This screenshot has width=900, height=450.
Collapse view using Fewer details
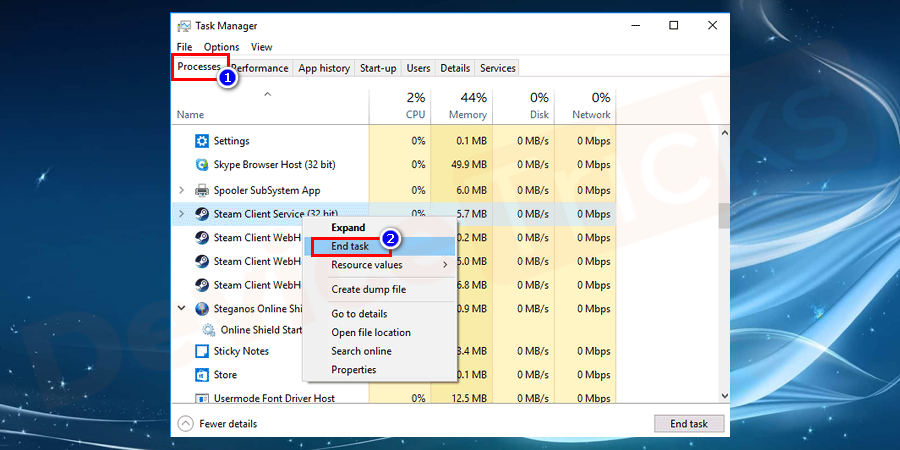click(218, 424)
